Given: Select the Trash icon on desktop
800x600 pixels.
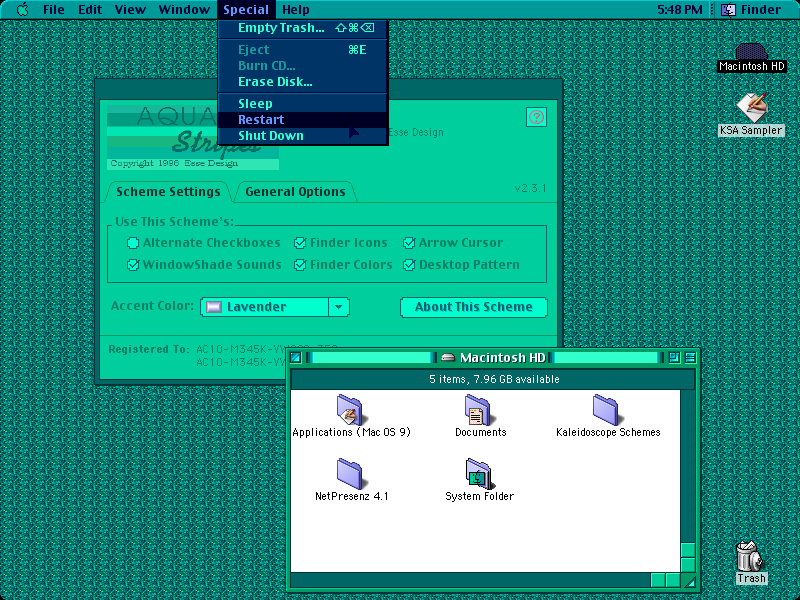Looking at the screenshot, I should 751,562.
